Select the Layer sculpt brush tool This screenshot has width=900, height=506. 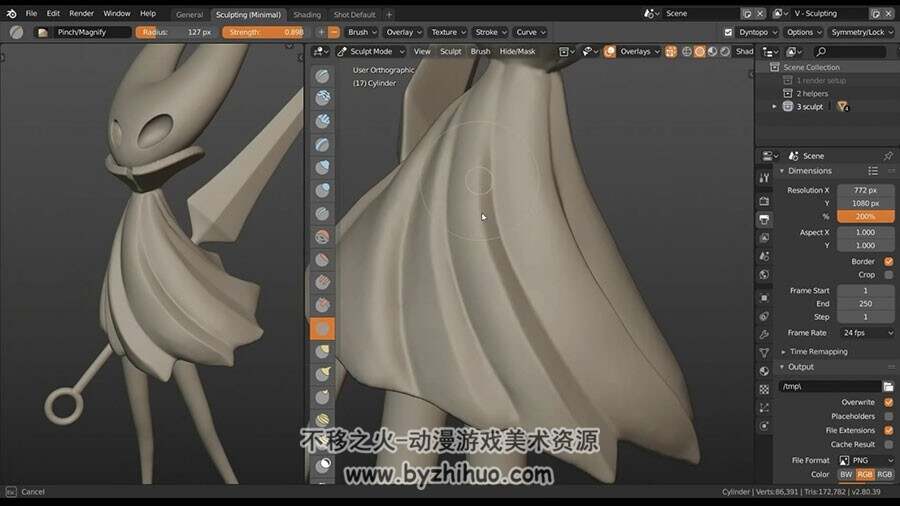point(322,145)
